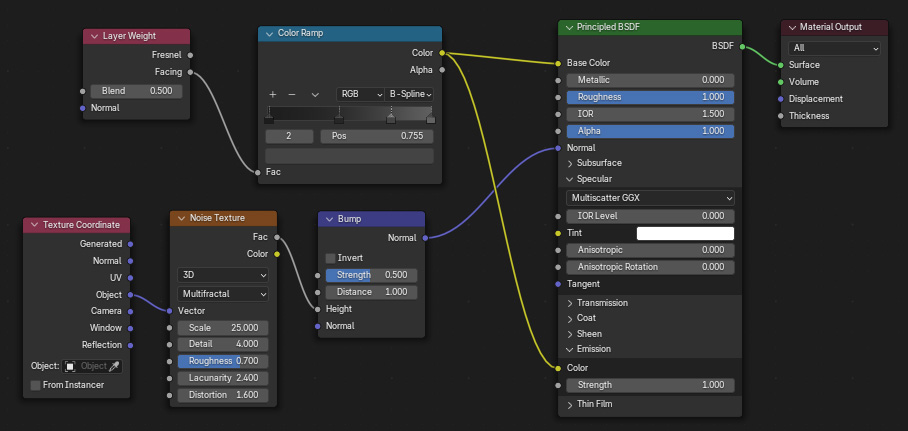Collapse the Material Output node
The width and height of the screenshot is (908, 431).
[x=791, y=27]
